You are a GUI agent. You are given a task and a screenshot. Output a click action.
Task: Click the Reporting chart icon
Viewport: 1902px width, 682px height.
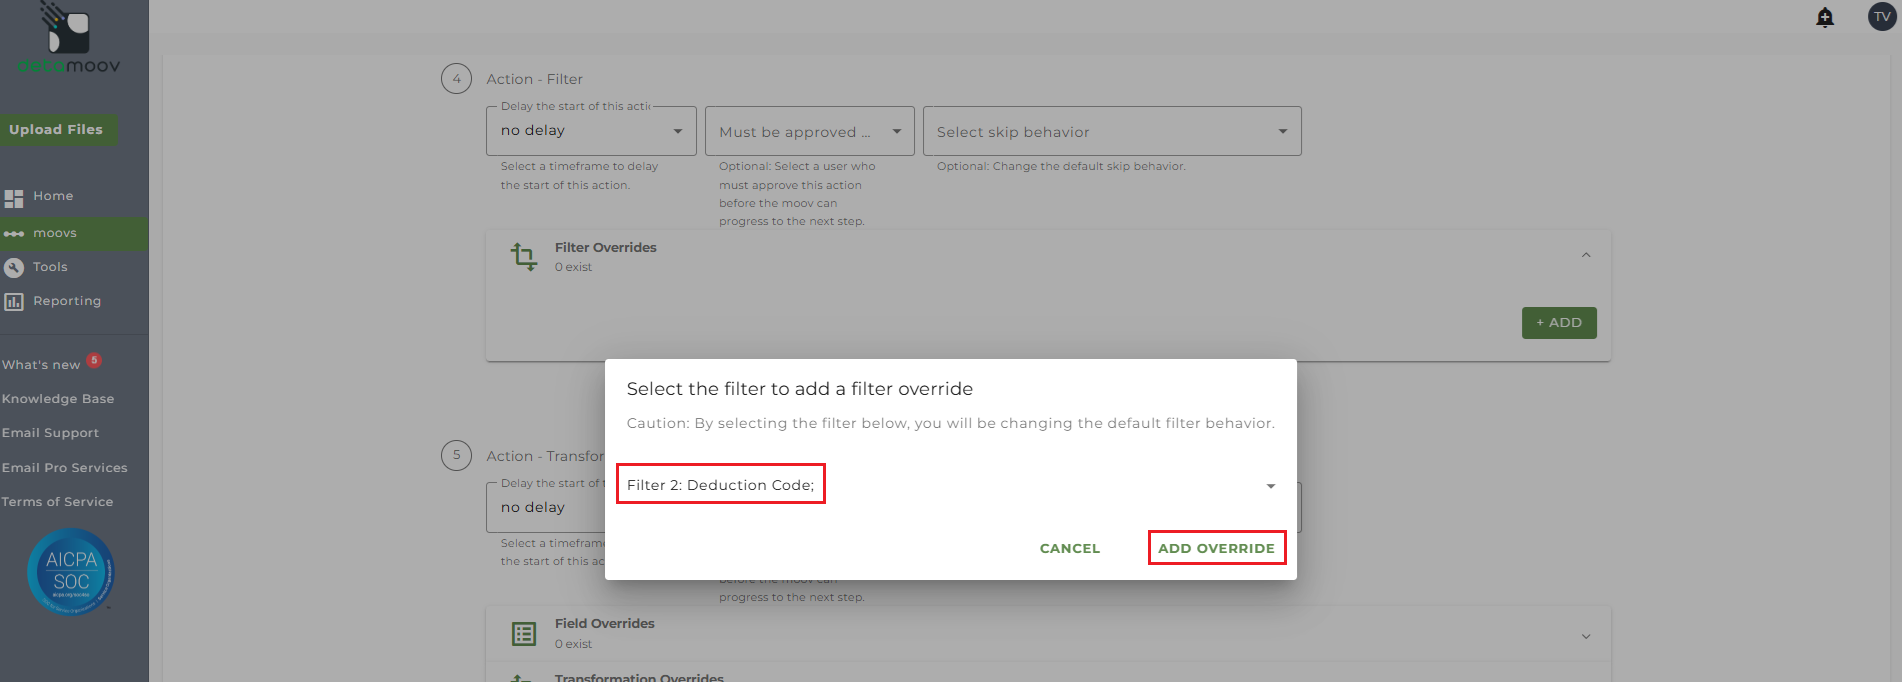coord(14,301)
